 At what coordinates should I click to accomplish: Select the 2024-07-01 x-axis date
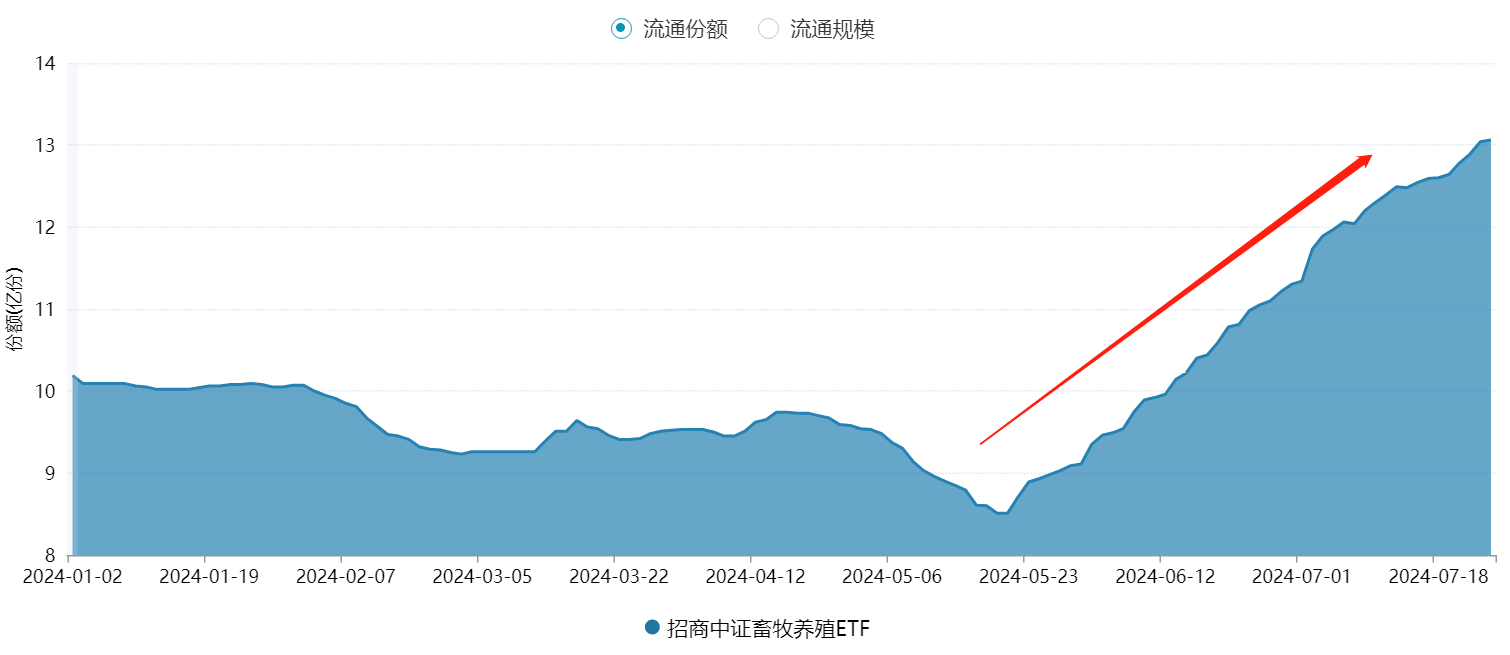pyautogui.click(x=1296, y=576)
